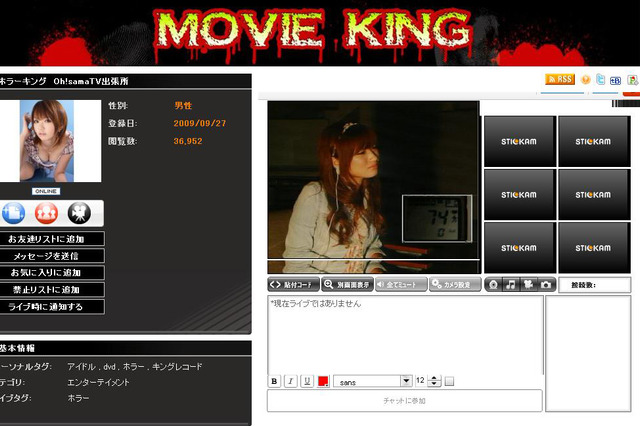Click the viewer list pane beside chat

tap(588, 353)
